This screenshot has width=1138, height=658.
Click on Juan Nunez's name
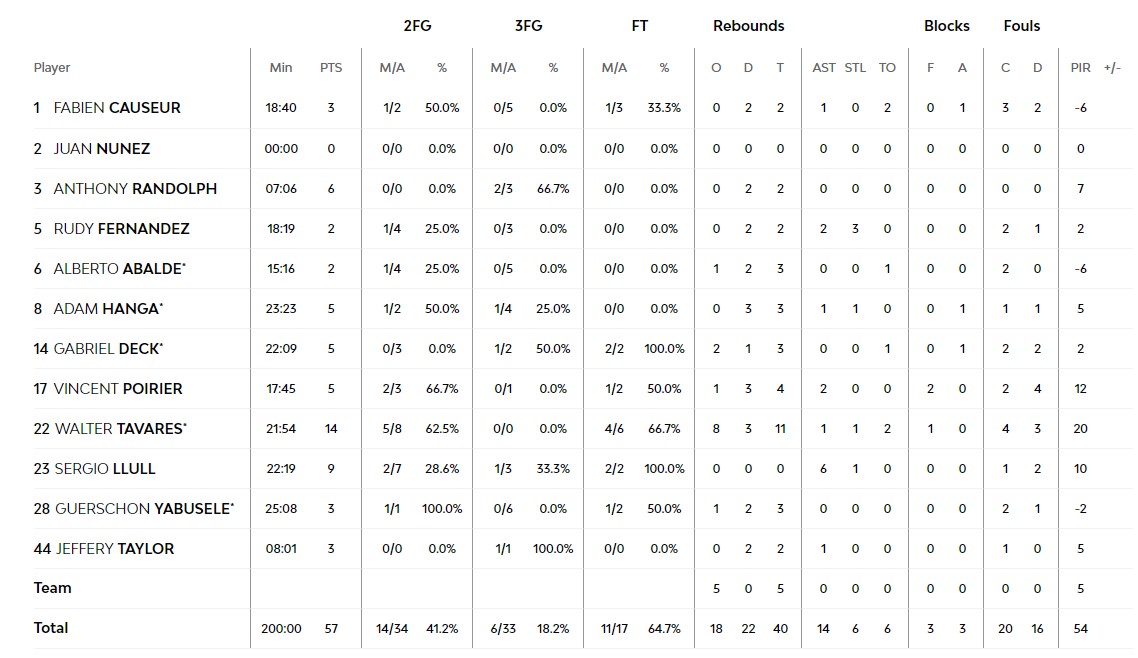[101, 149]
